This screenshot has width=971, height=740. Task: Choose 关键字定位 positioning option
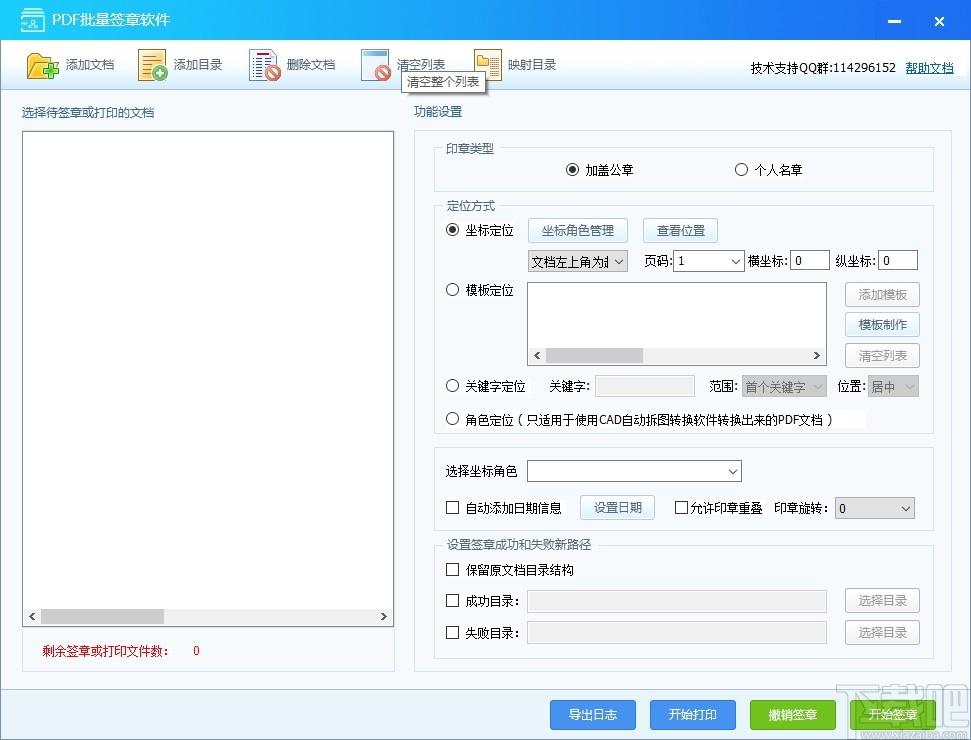pos(453,386)
